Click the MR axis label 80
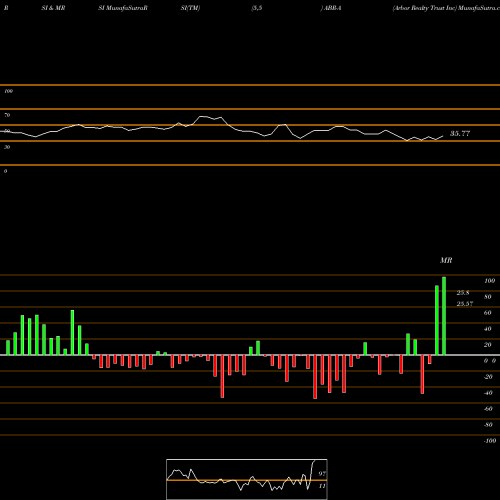The width and height of the screenshot is (500, 500). [488, 297]
